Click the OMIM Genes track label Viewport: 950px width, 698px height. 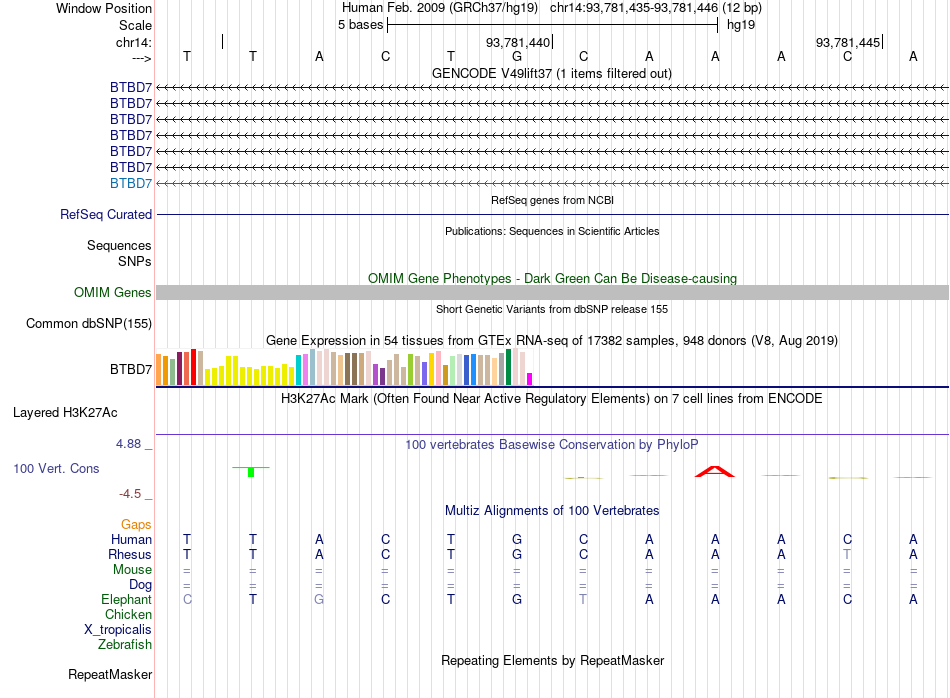(x=113, y=293)
